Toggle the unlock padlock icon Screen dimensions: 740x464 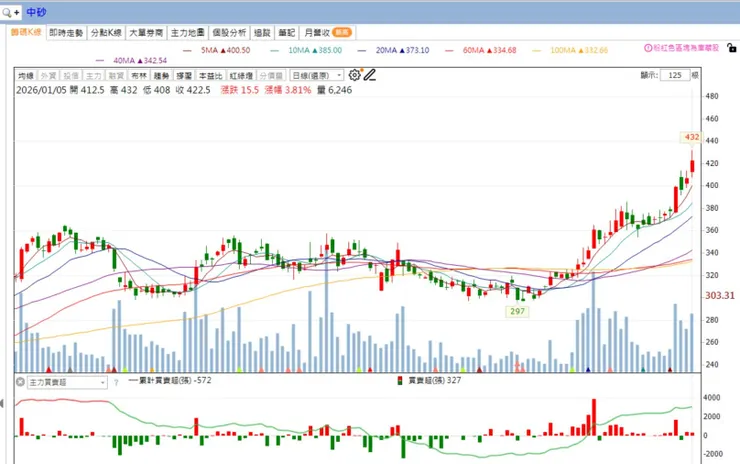pos(731,48)
